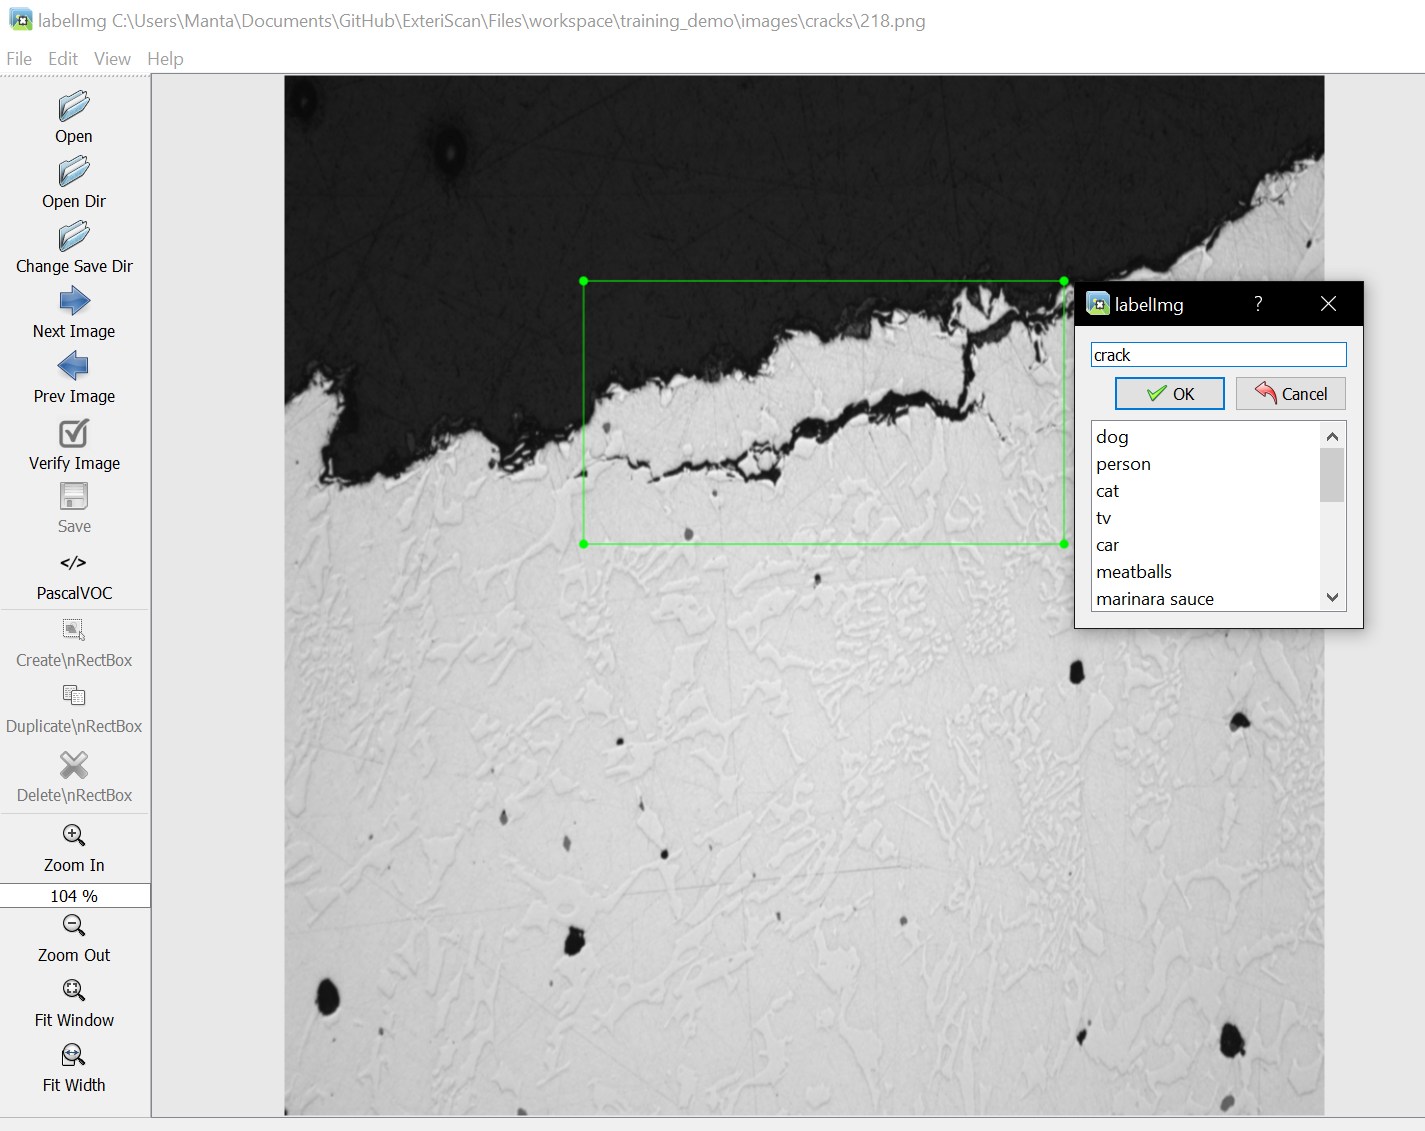The width and height of the screenshot is (1425, 1131).
Task: Confirm label with OK button
Action: click(x=1170, y=394)
